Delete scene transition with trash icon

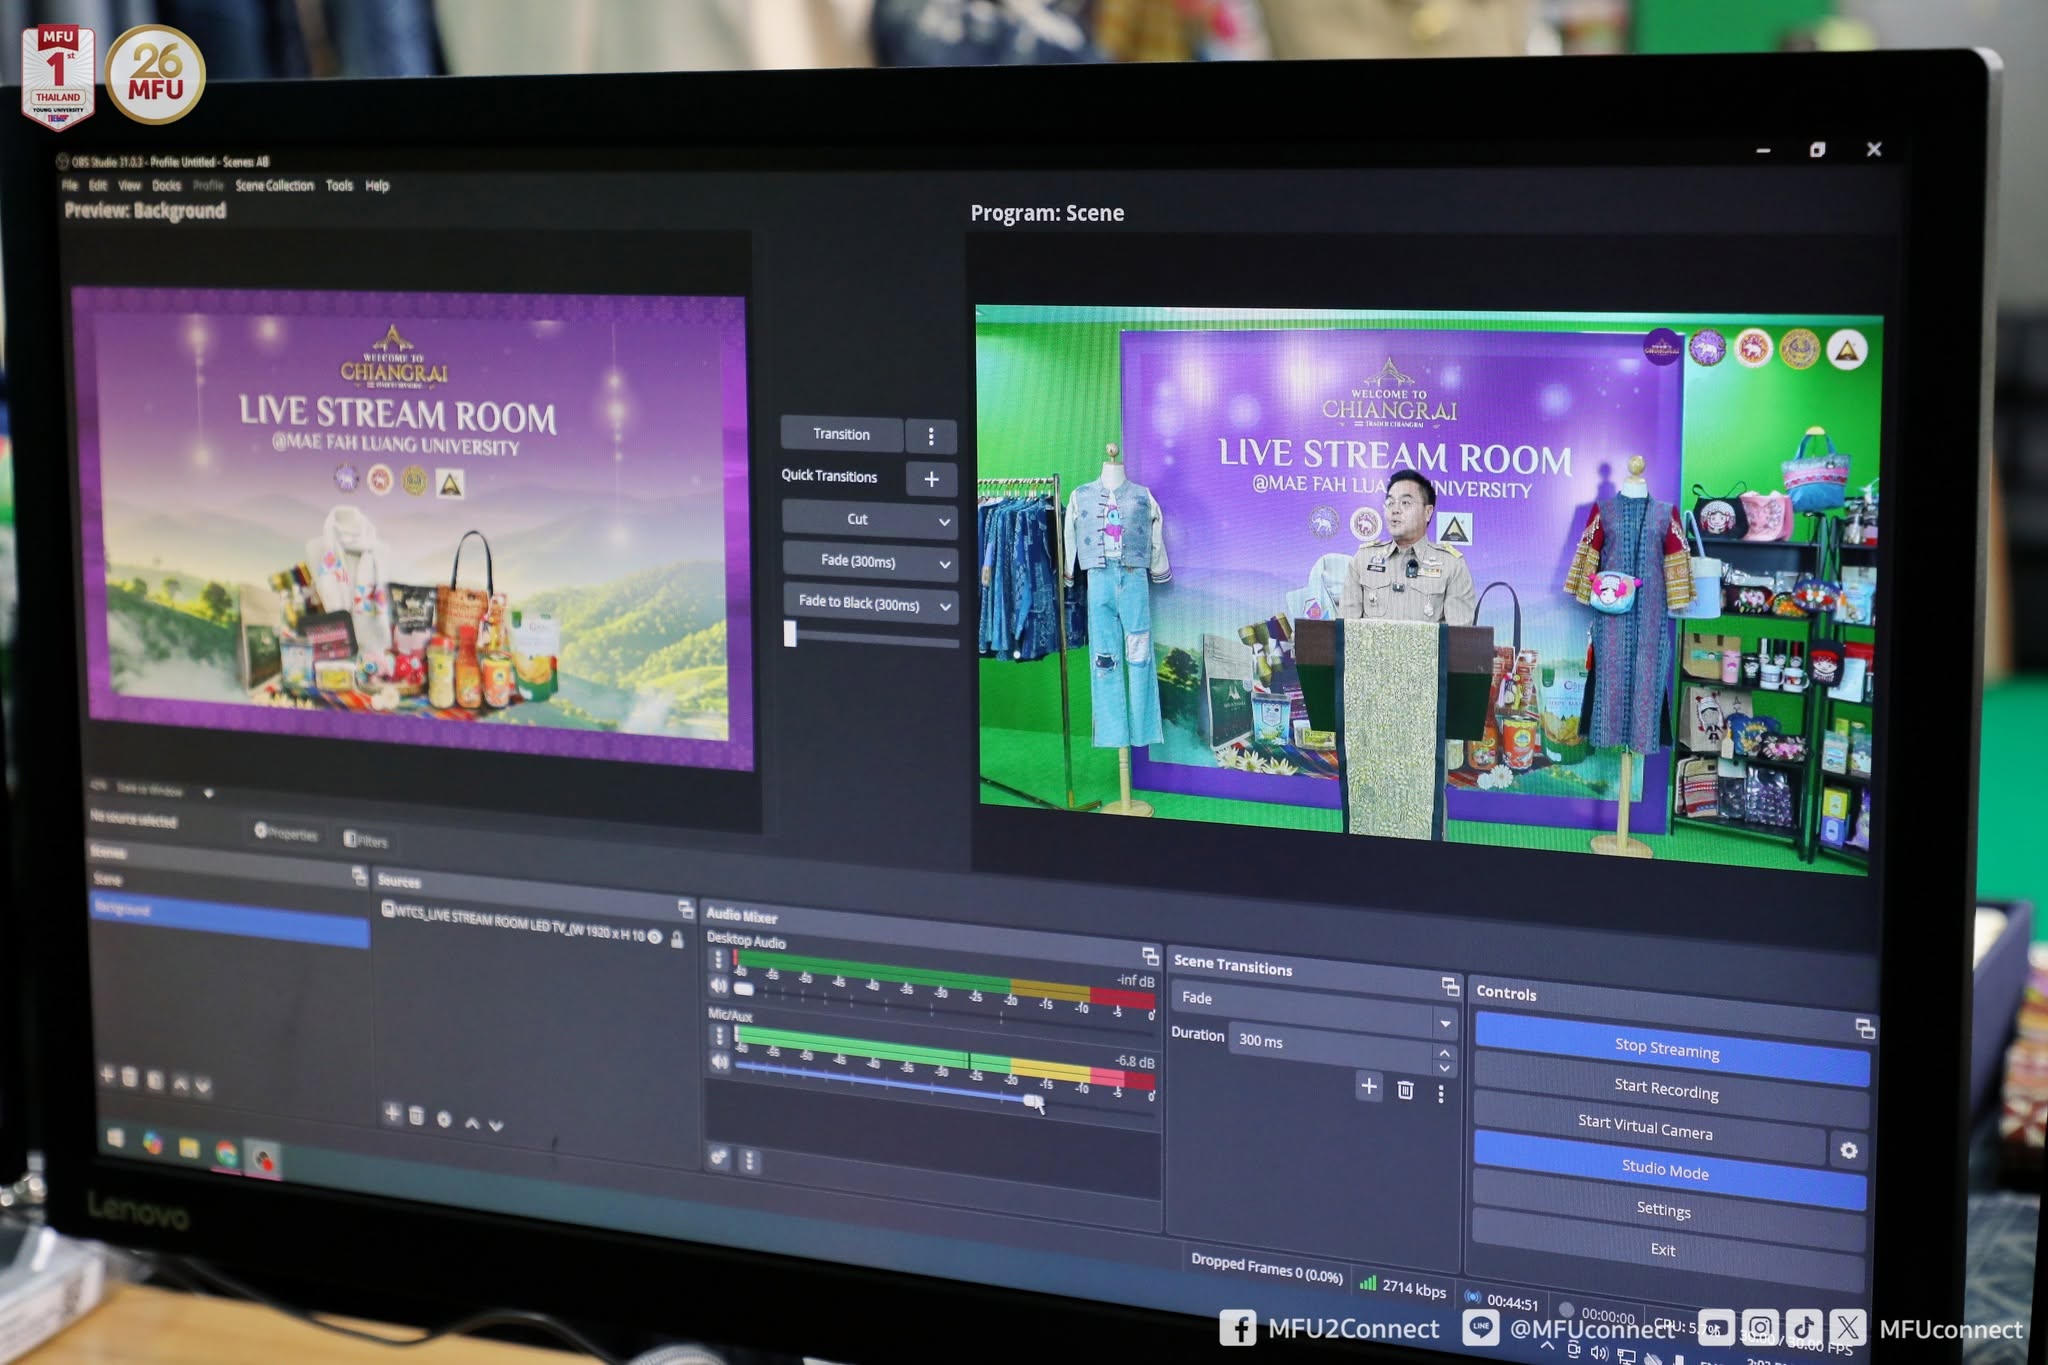pos(1405,1090)
